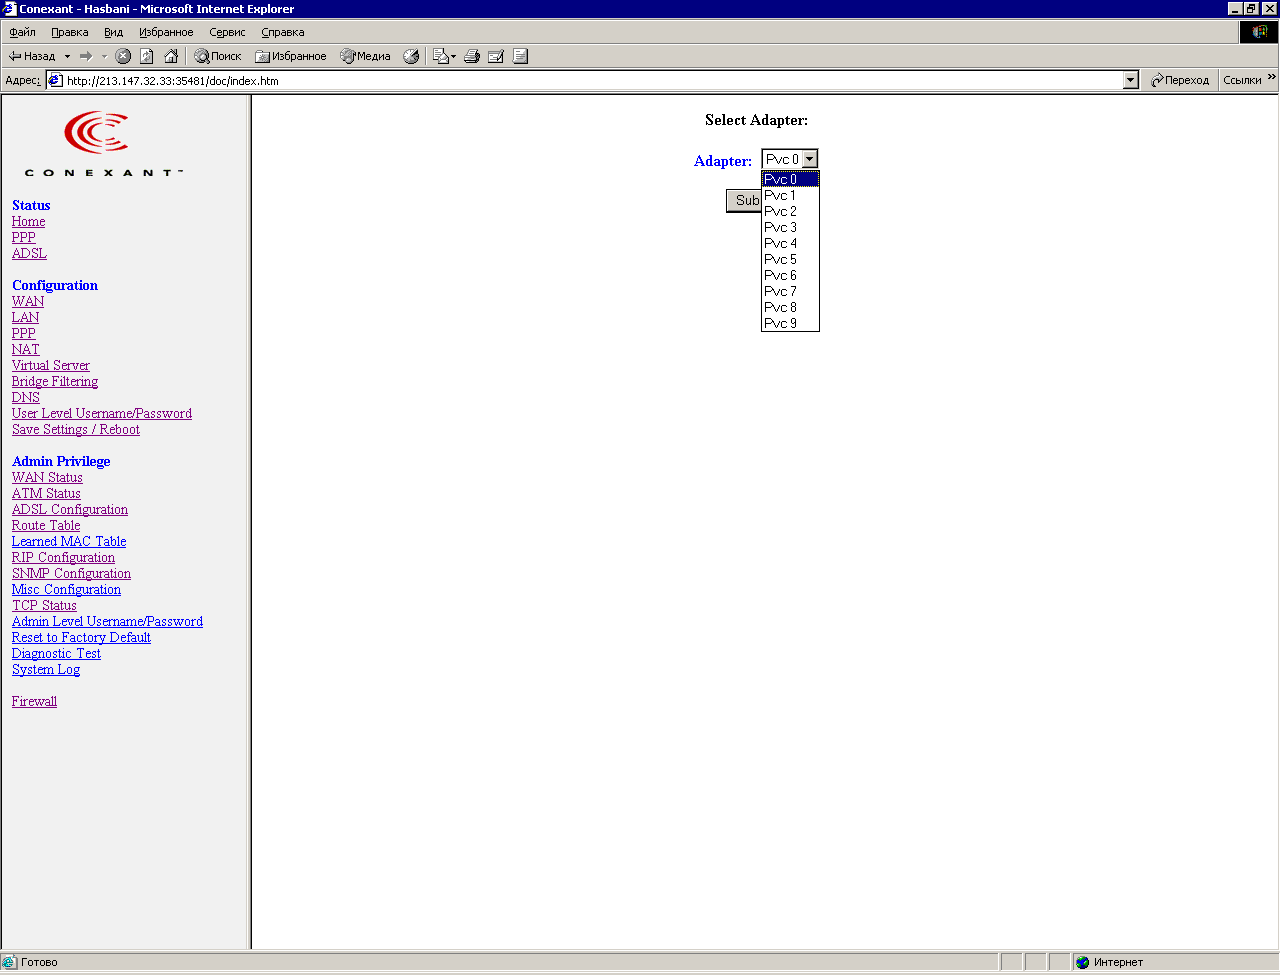Viewport: 1280px width, 975px height.
Task: Go to WAN configuration
Action: [x=28, y=301]
